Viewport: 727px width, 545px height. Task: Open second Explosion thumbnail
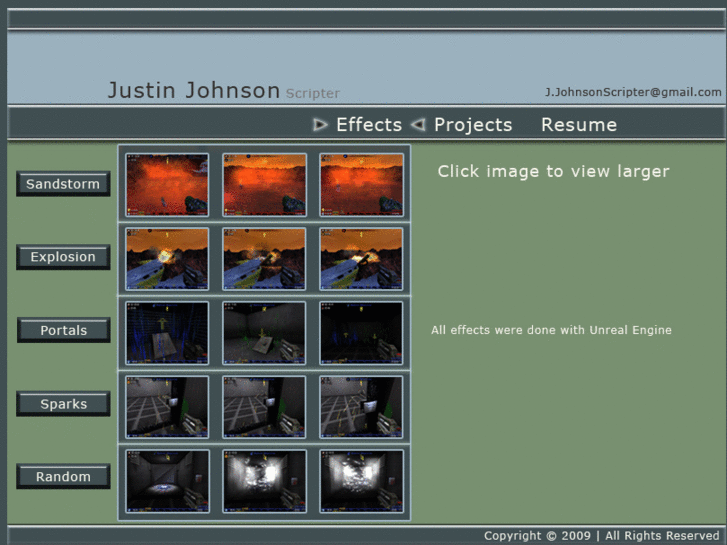[264, 259]
